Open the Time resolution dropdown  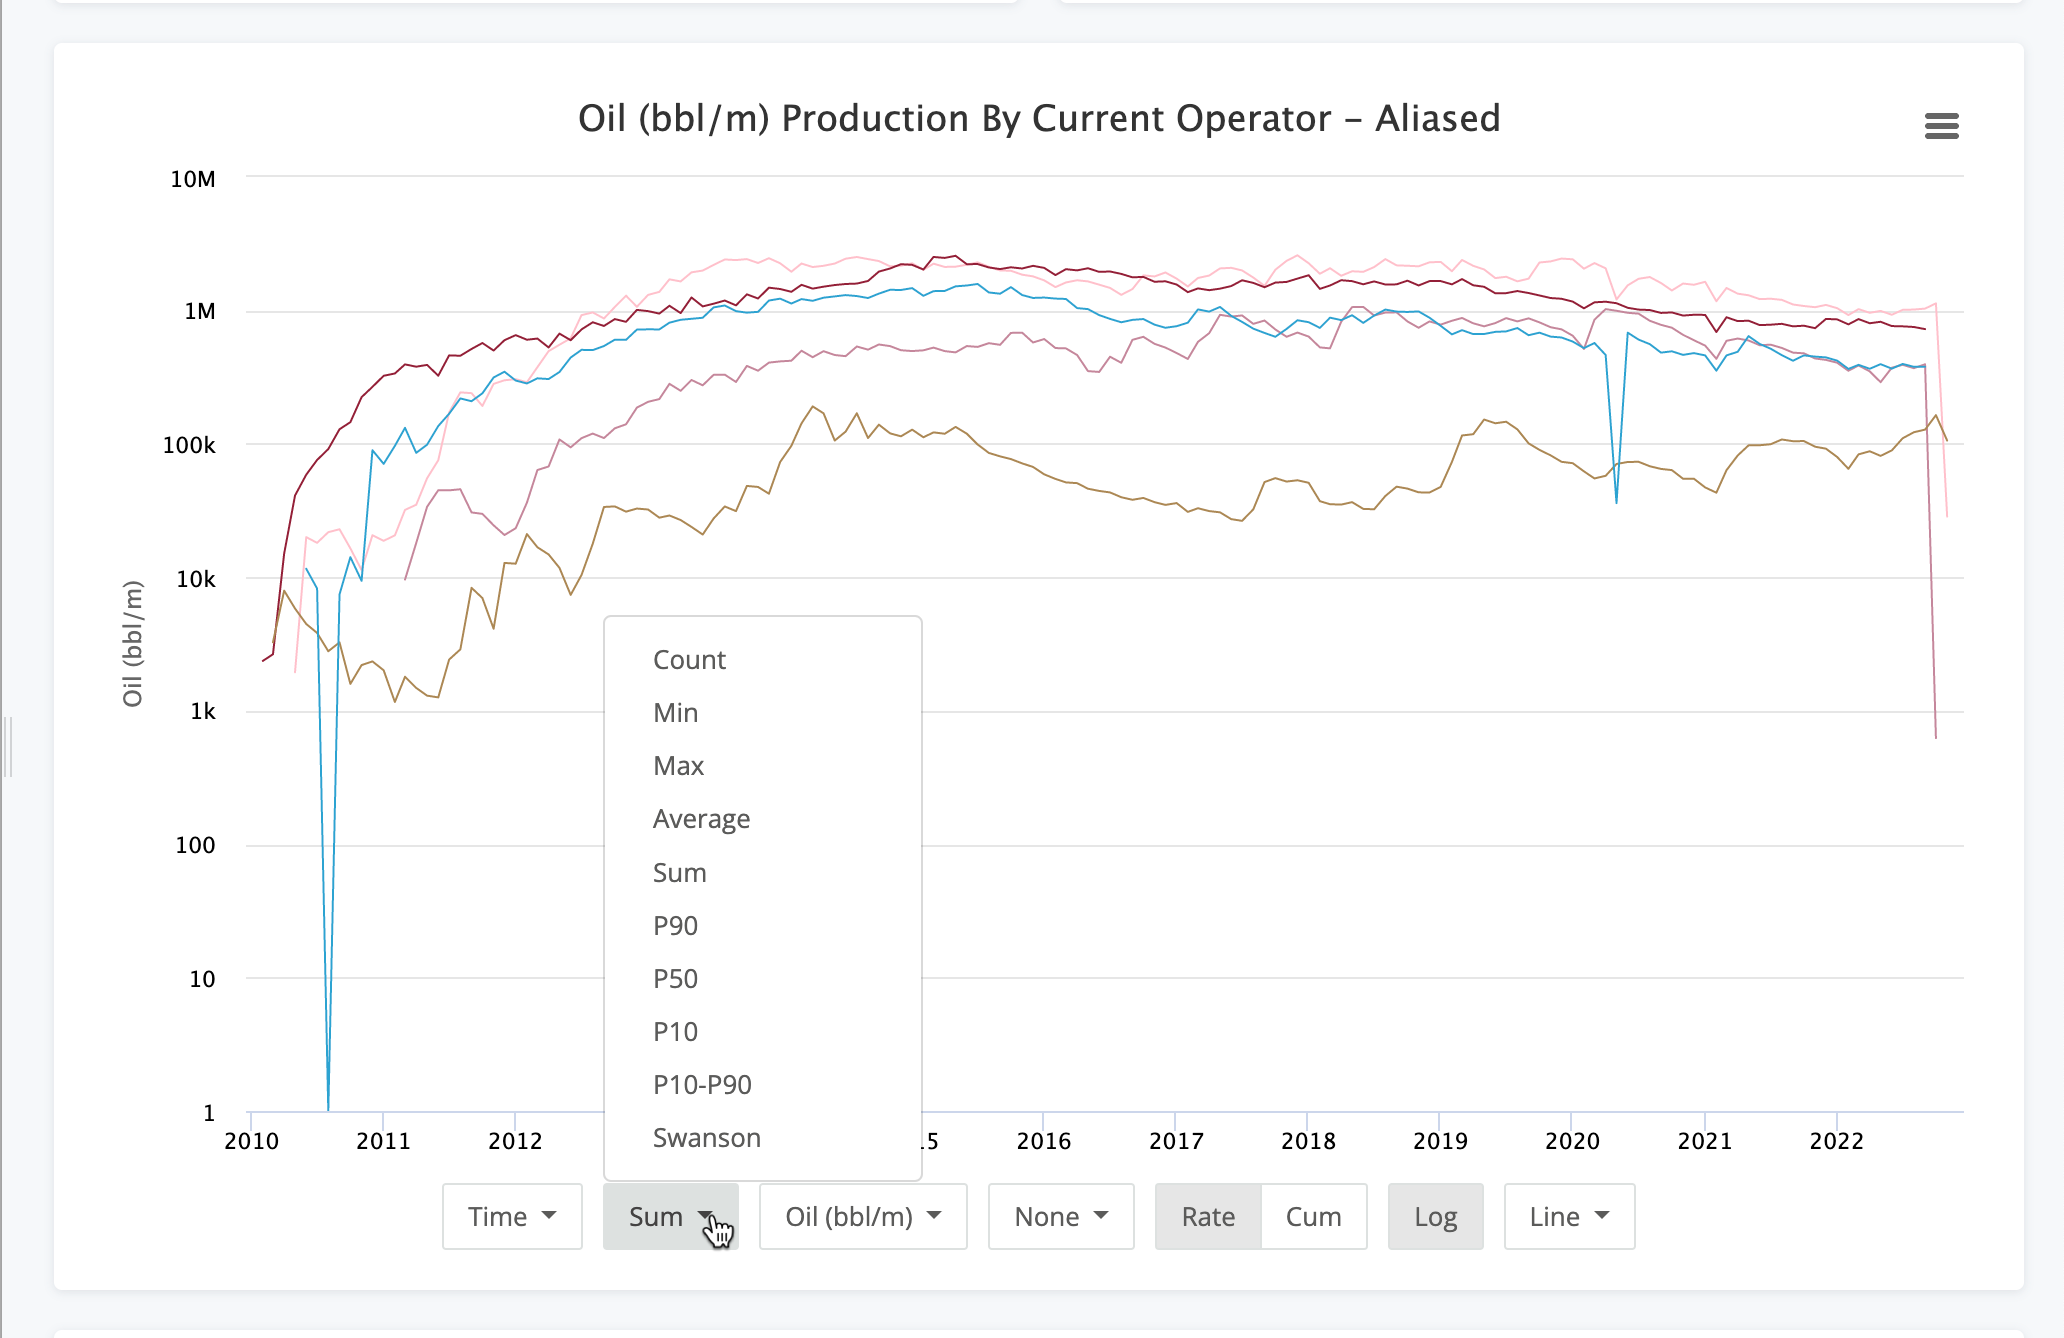[x=511, y=1216]
